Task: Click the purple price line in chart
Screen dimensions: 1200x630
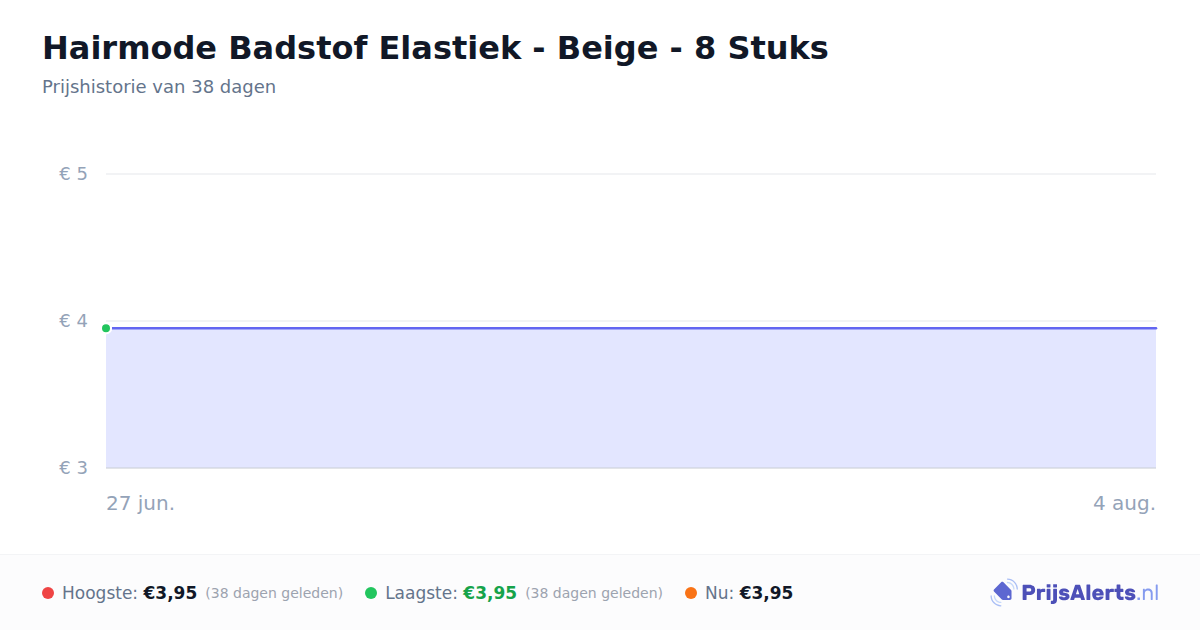Action: 631,328
